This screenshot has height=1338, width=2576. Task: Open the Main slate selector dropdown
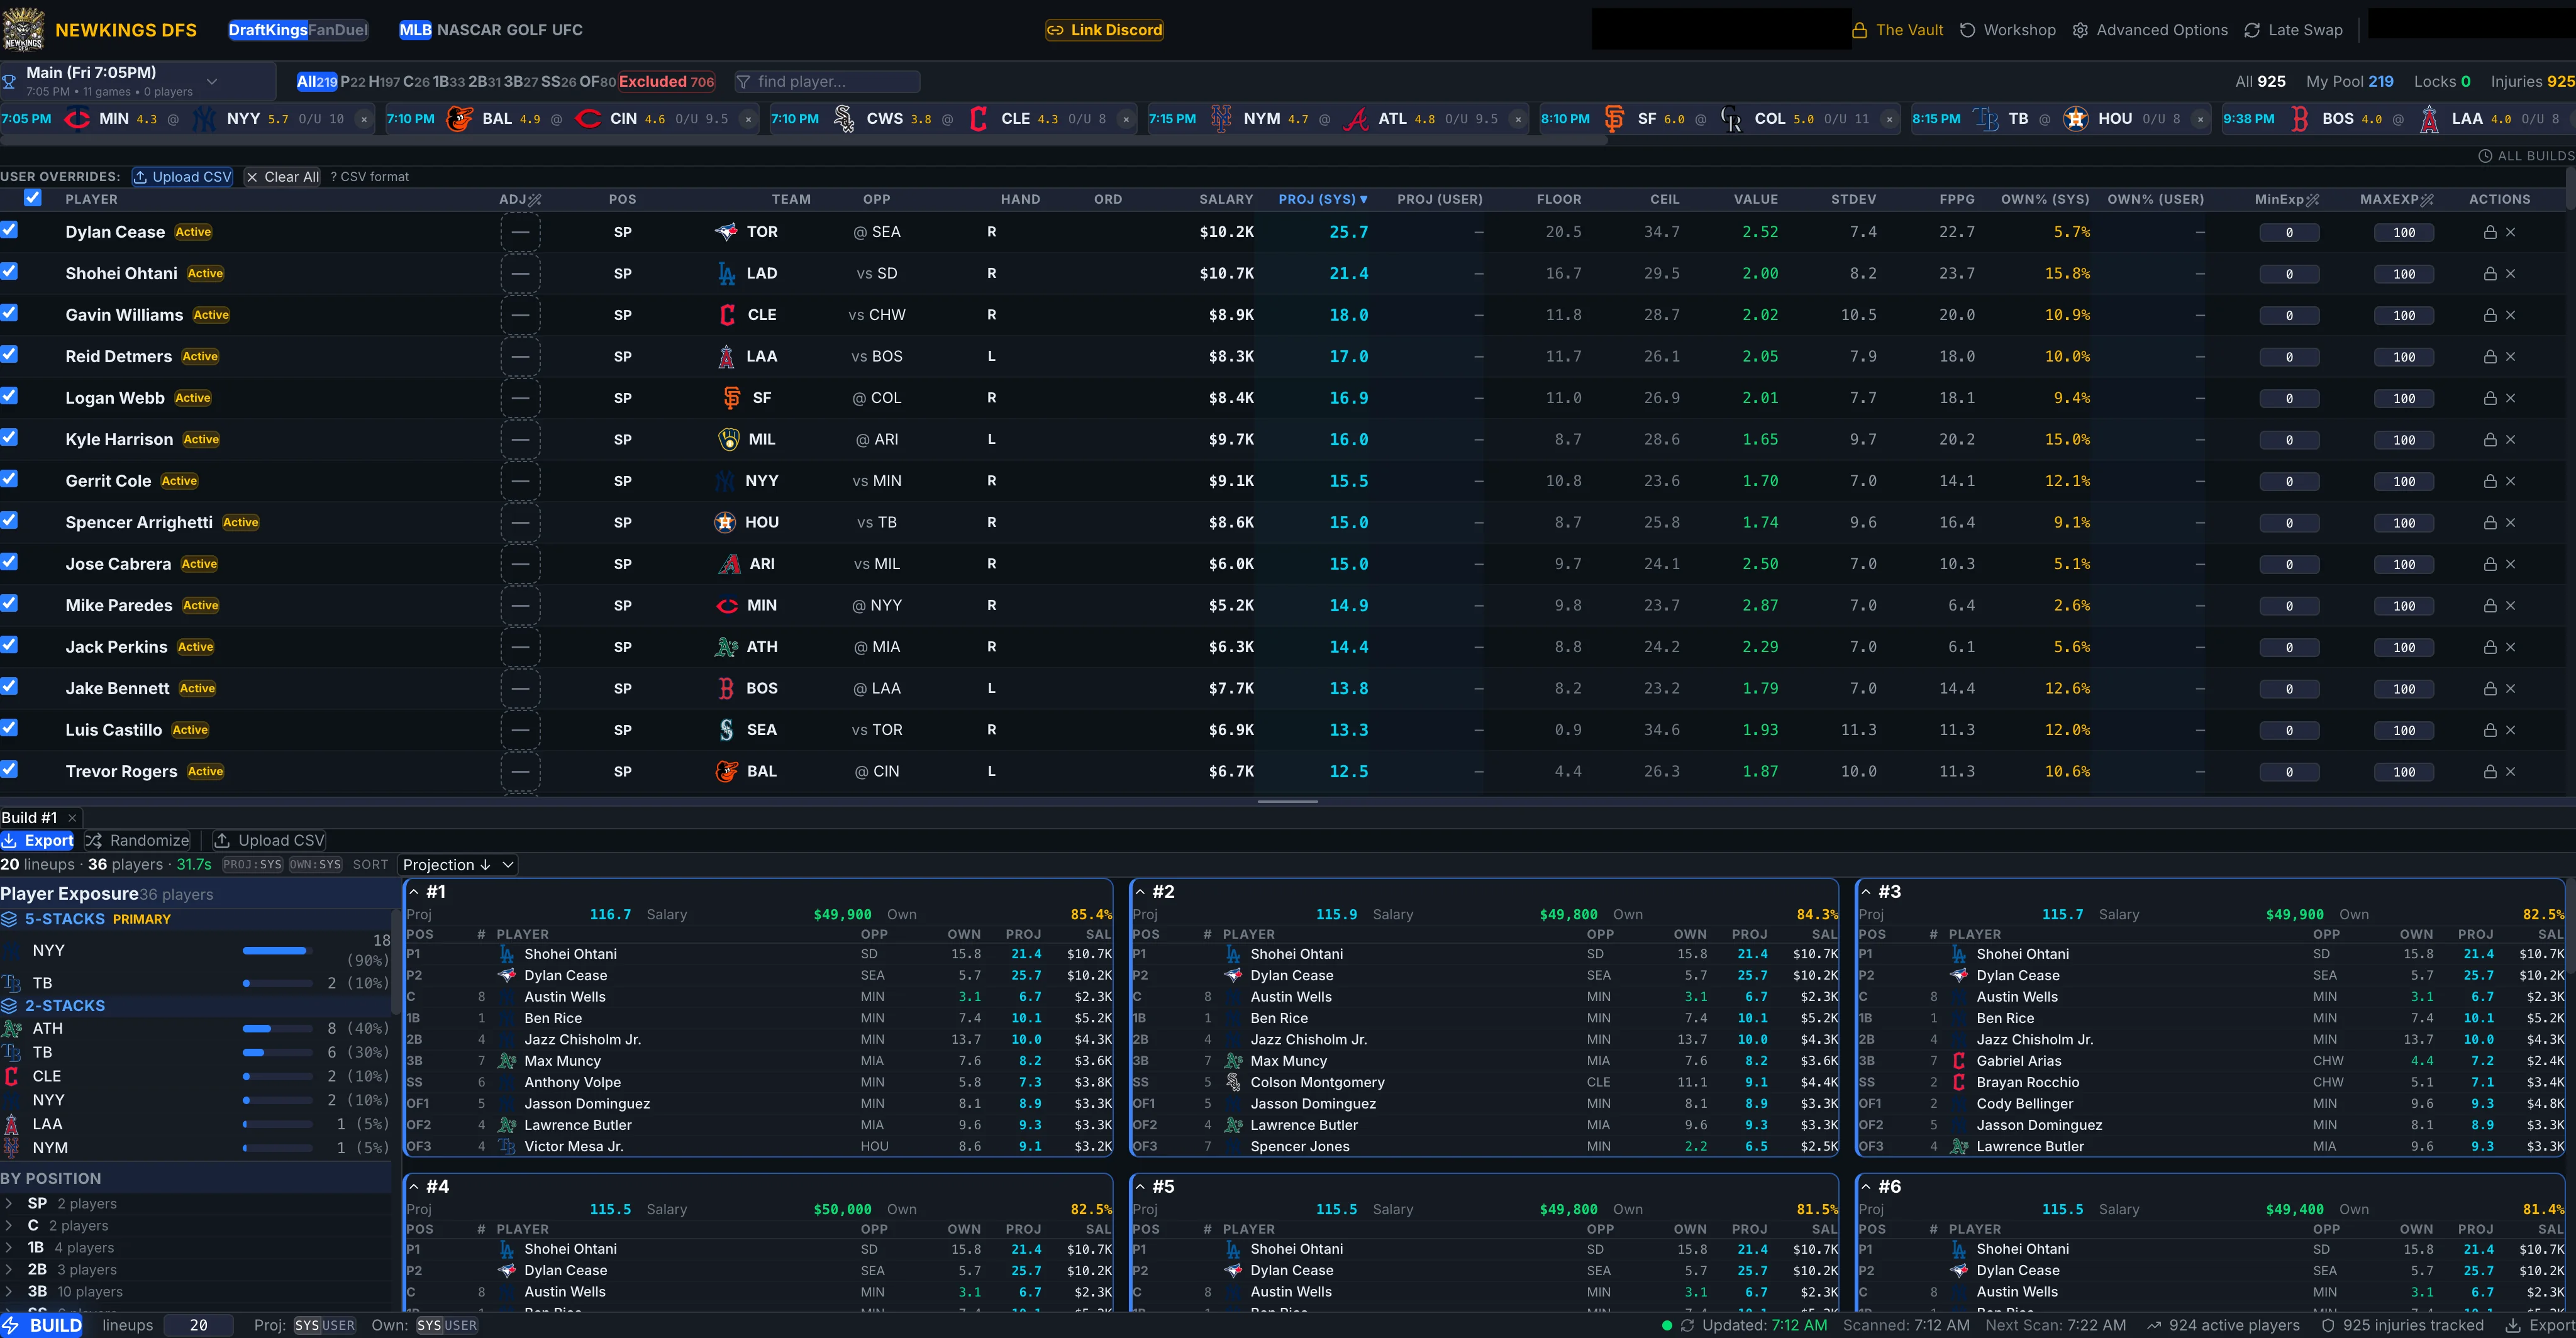click(138, 81)
